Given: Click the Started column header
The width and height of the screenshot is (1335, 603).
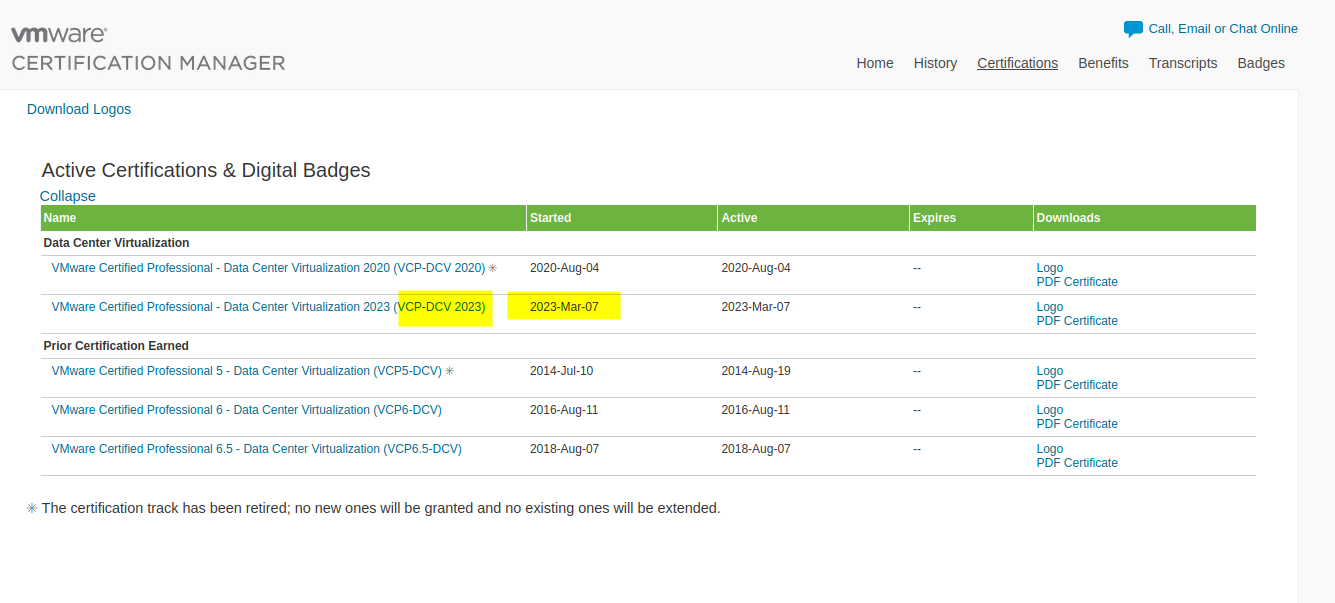Looking at the screenshot, I should click(622, 218).
